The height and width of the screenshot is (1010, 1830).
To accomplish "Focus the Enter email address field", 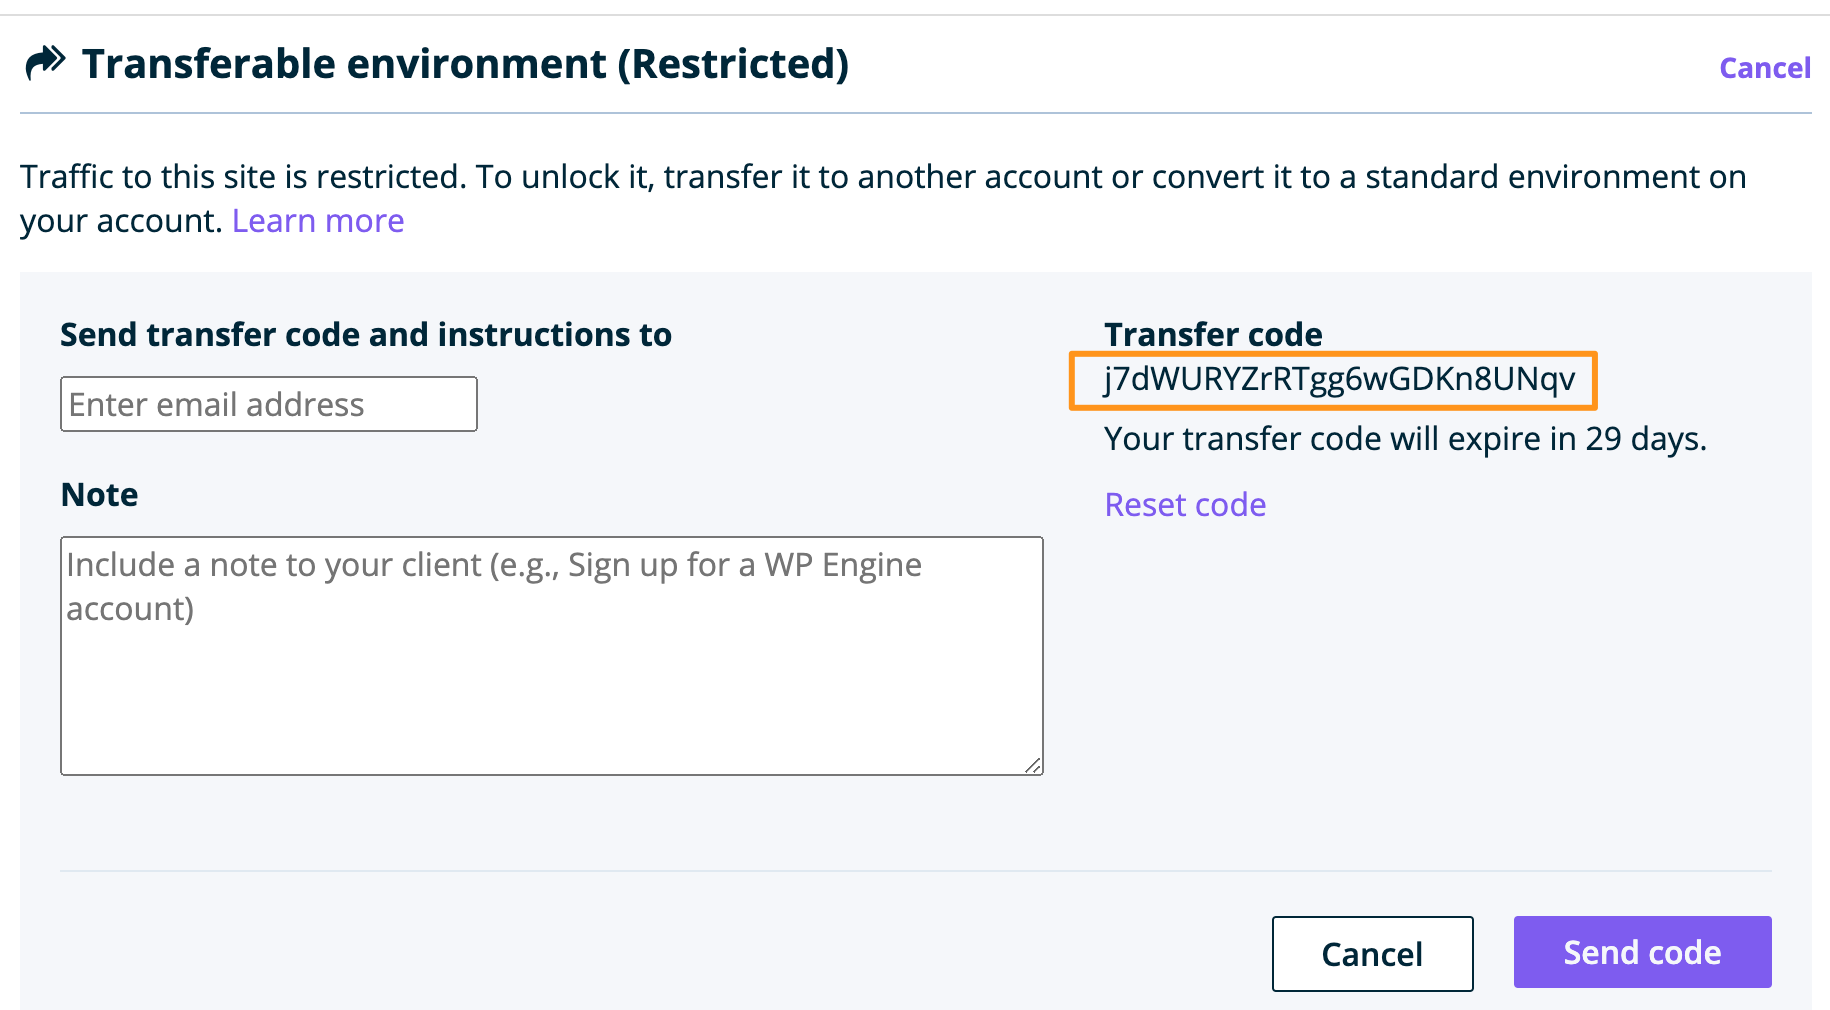I will [x=268, y=404].
